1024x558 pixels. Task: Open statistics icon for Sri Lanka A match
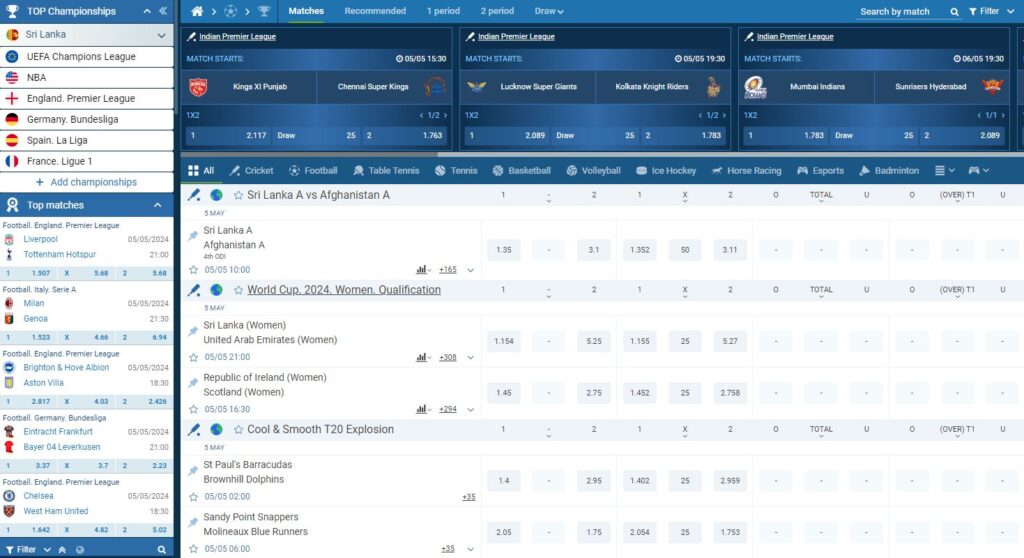tap(422, 269)
